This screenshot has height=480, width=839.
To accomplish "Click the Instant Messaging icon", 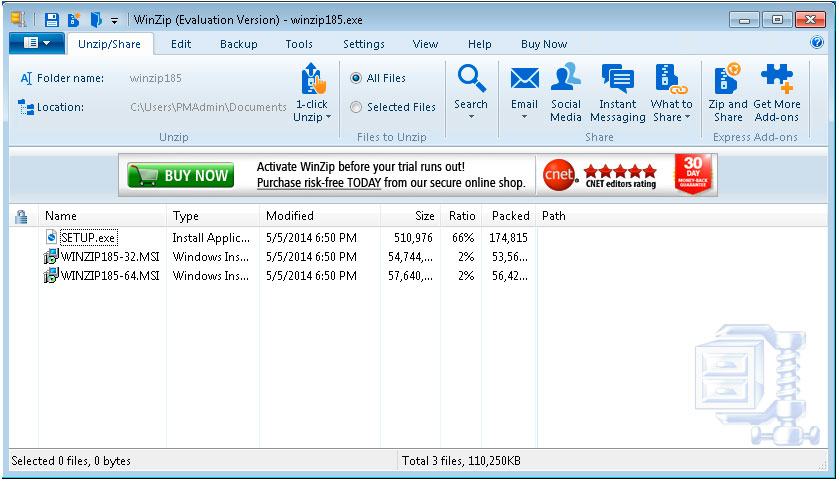I will click(617, 78).
